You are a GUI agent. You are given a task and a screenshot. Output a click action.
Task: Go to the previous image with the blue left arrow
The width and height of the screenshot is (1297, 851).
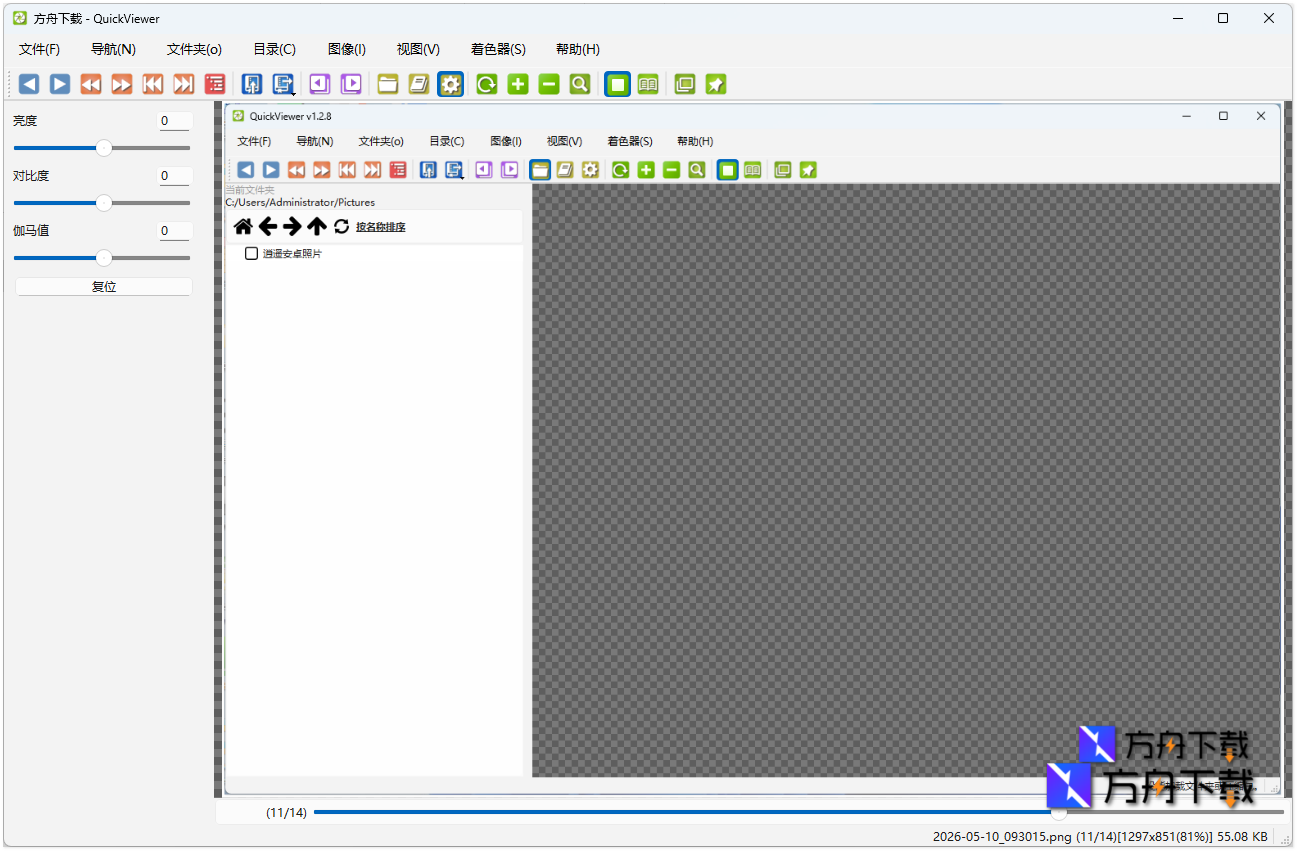coord(29,84)
